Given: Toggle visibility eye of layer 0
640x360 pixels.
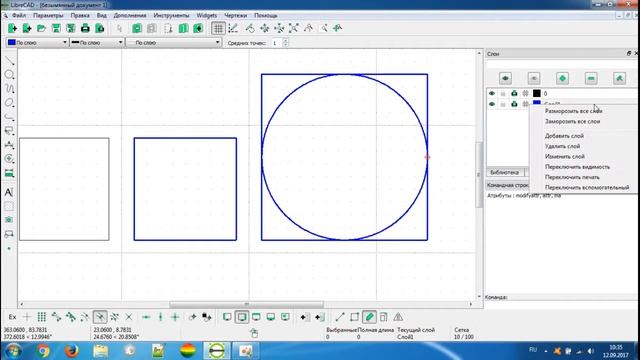Looking at the screenshot, I should [491, 93].
